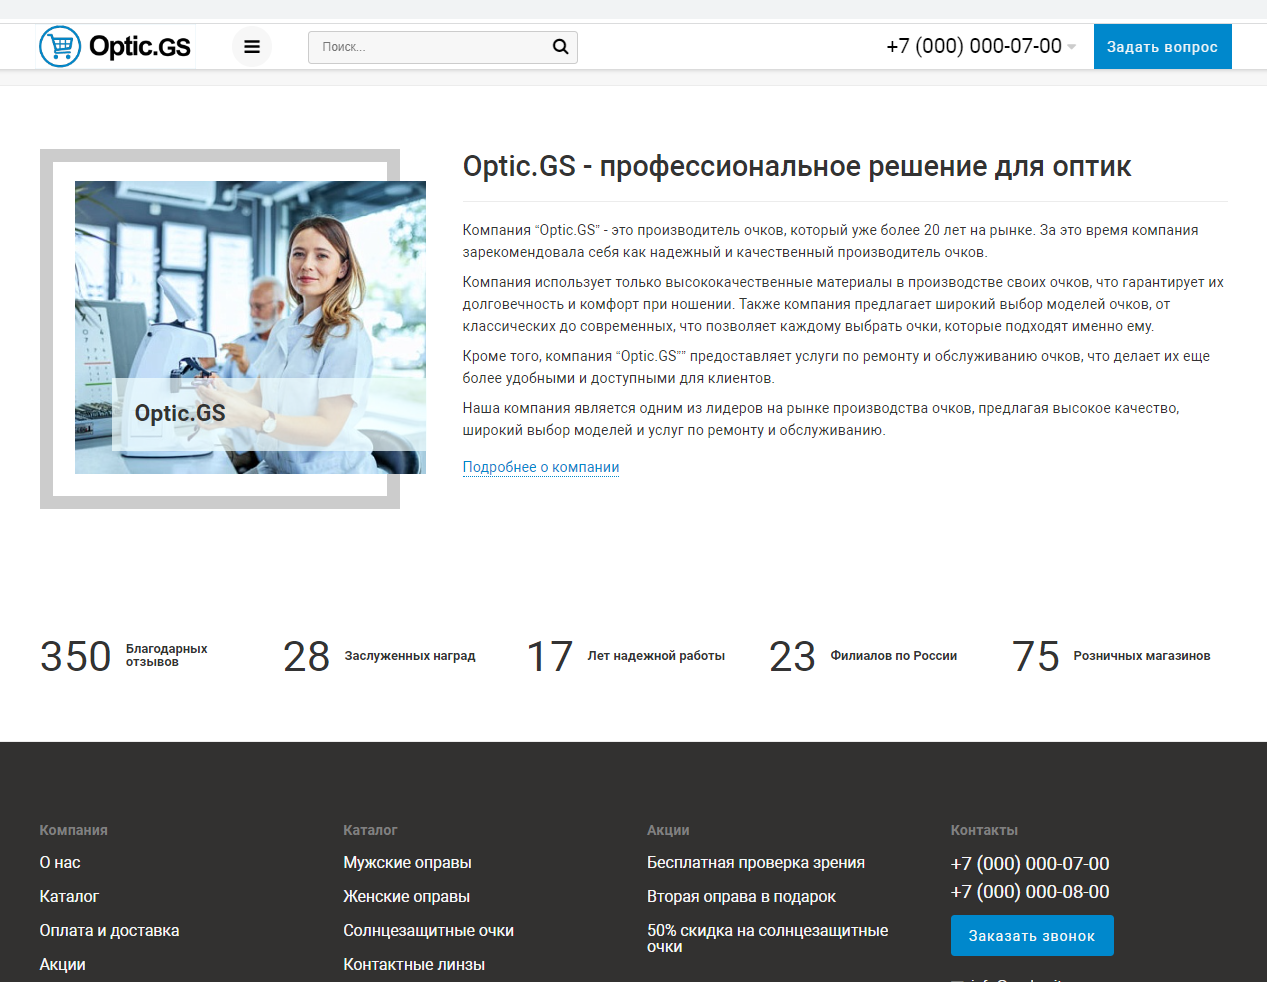
Task: Open 'Подробнее о компании' link
Action: tap(540, 467)
